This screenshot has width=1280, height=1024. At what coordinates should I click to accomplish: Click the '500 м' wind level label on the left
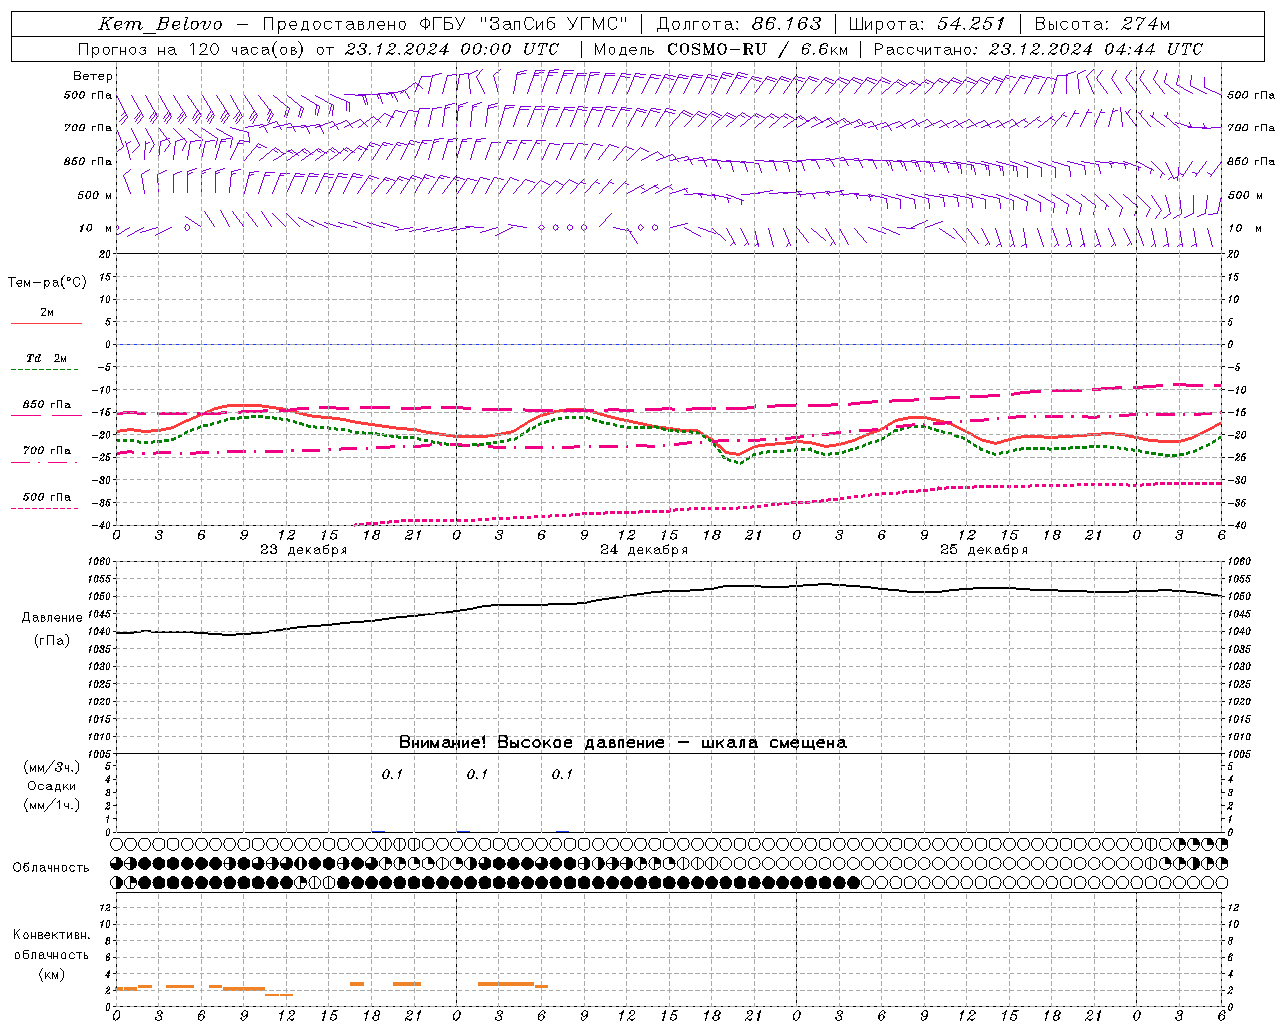pyautogui.click(x=95, y=195)
